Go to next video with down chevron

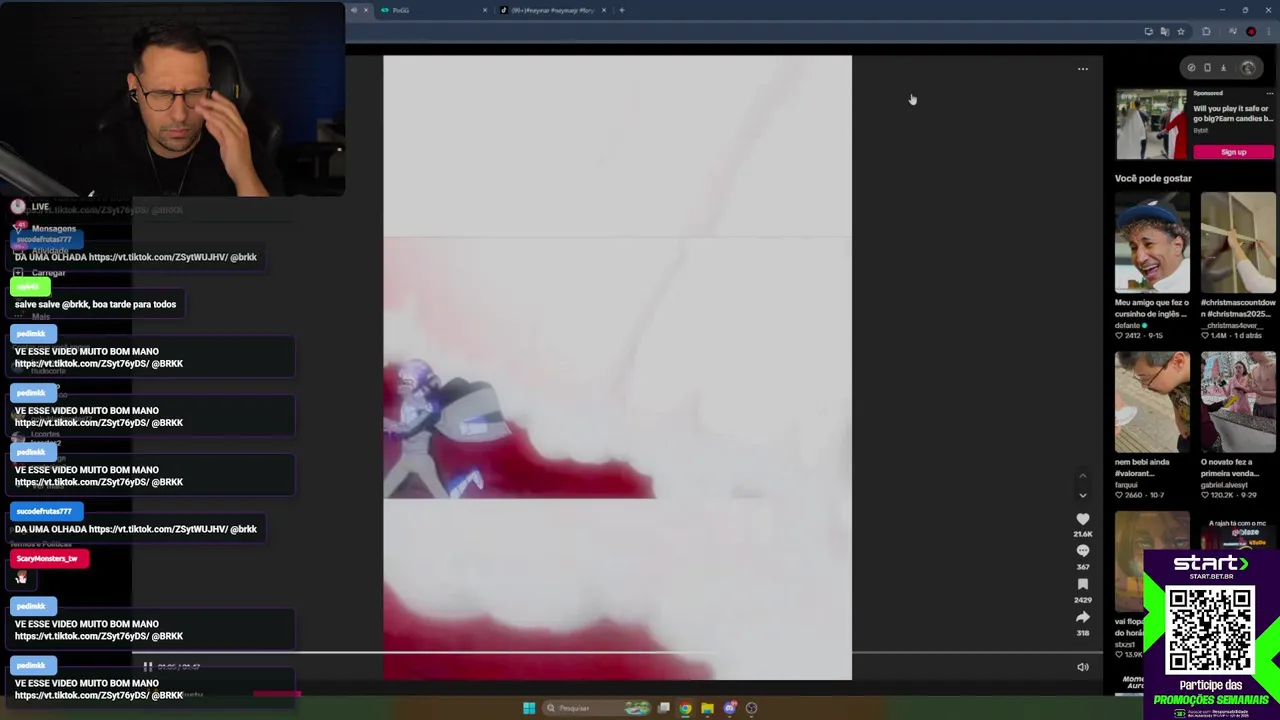tap(1082, 495)
